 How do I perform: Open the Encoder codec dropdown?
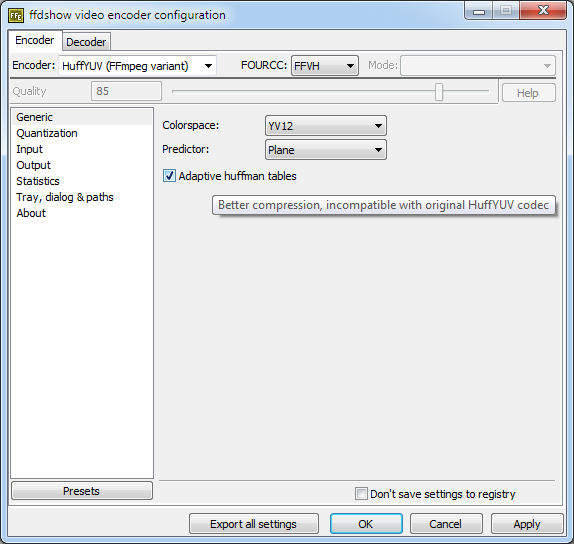tap(138, 66)
